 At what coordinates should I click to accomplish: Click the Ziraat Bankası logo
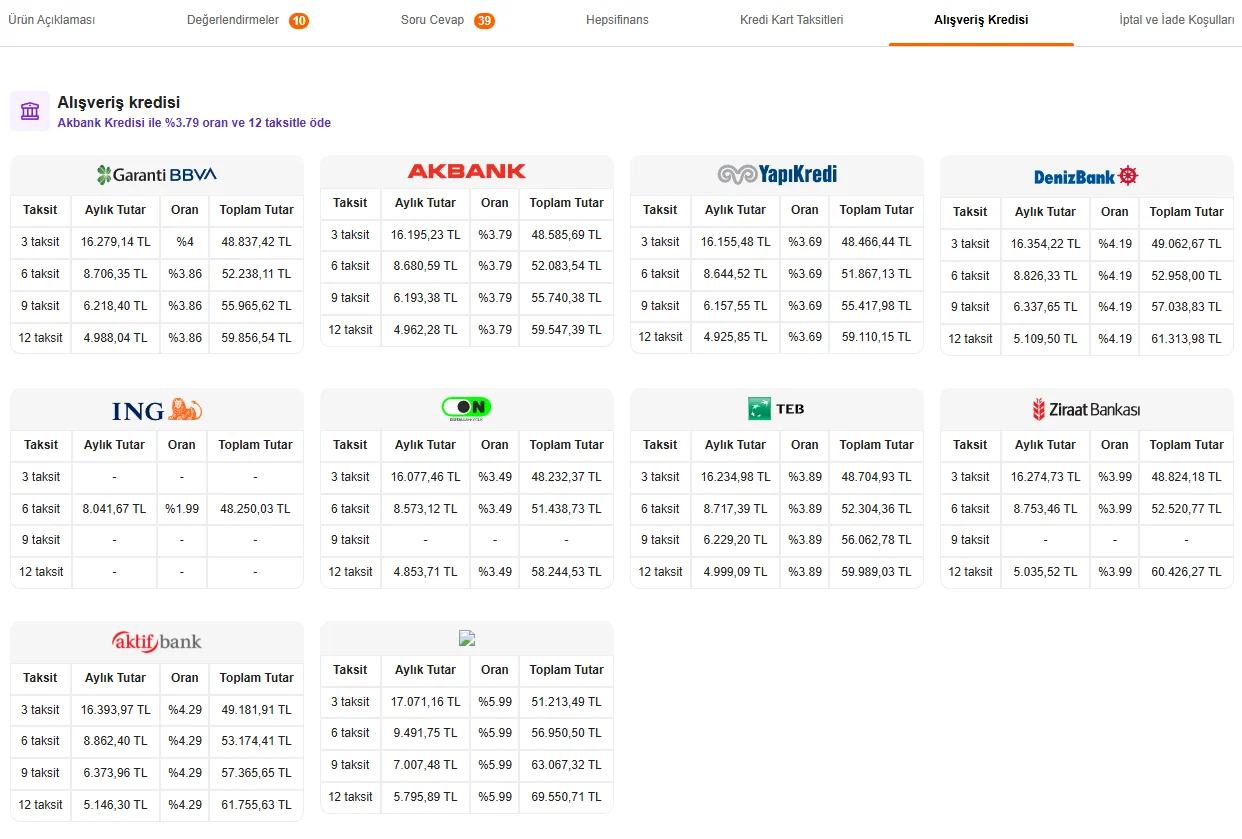1086,409
